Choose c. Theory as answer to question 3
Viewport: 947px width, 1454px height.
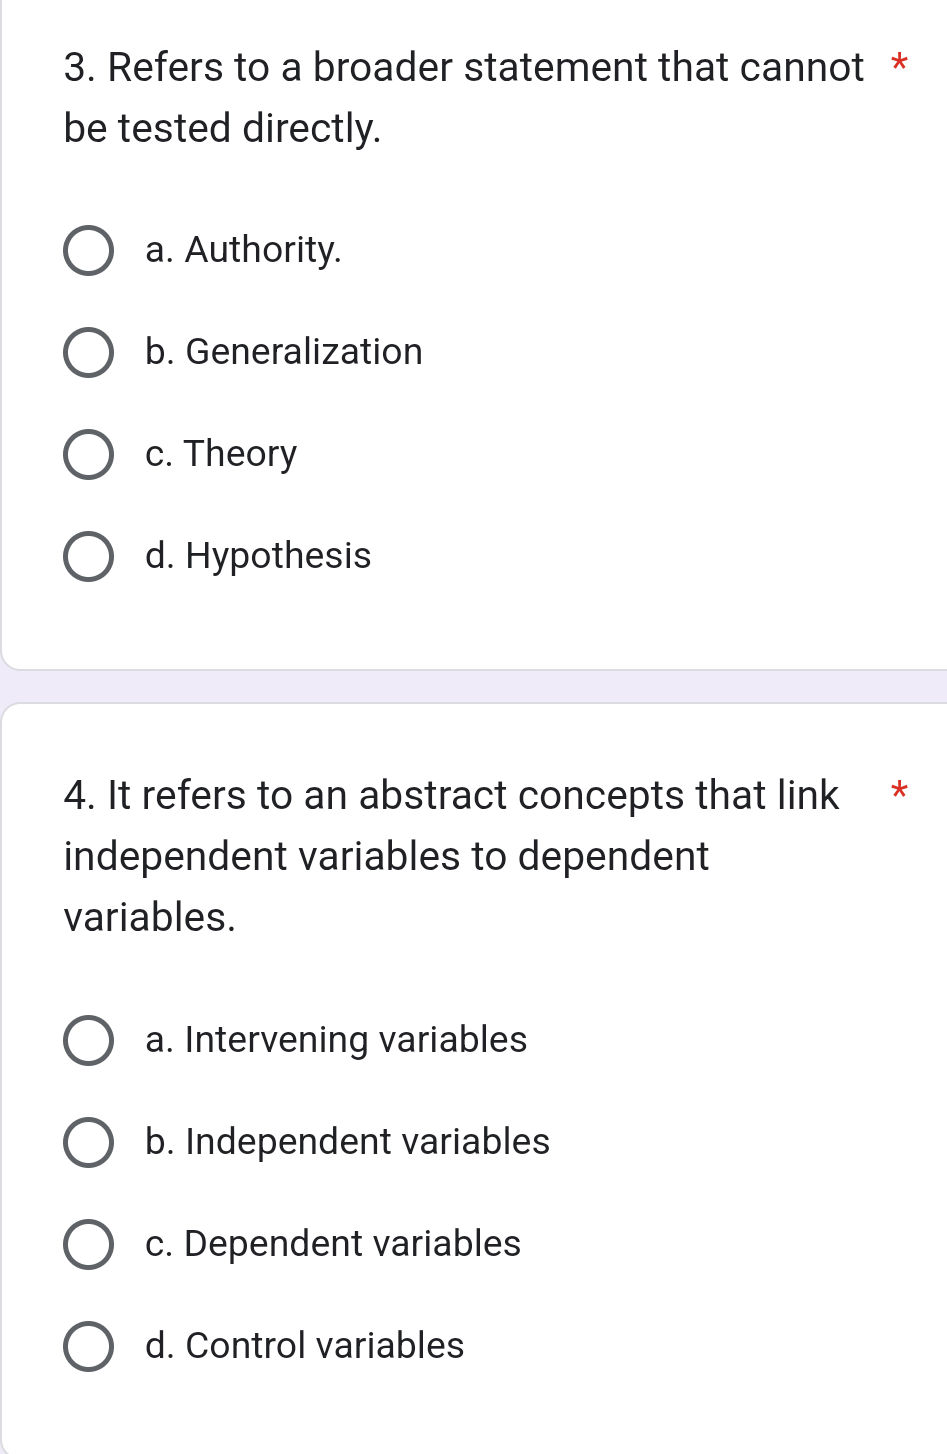click(x=89, y=455)
